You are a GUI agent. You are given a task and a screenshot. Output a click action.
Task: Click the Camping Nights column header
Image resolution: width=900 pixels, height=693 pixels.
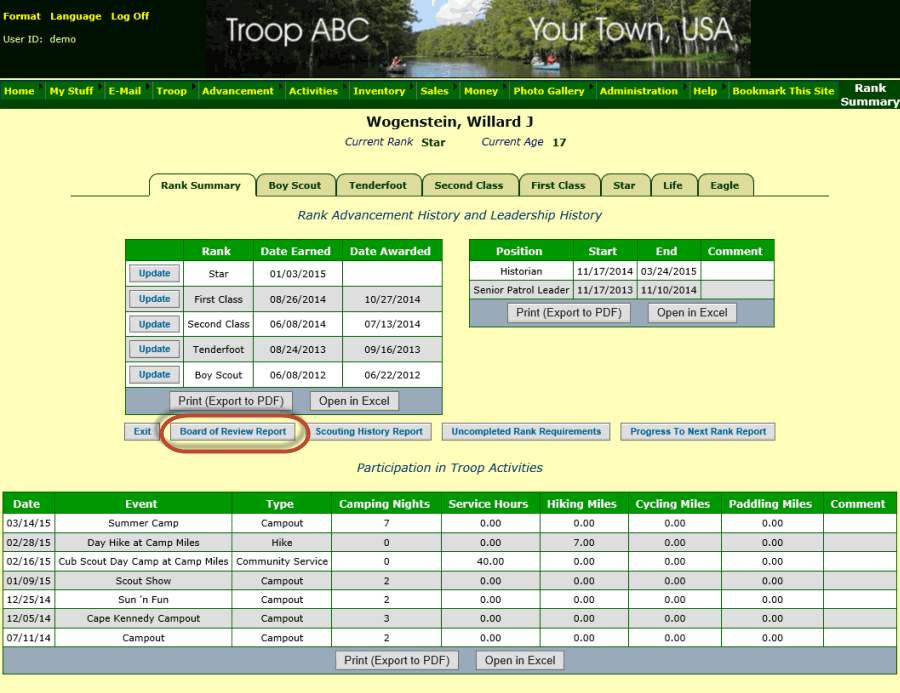click(x=385, y=504)
